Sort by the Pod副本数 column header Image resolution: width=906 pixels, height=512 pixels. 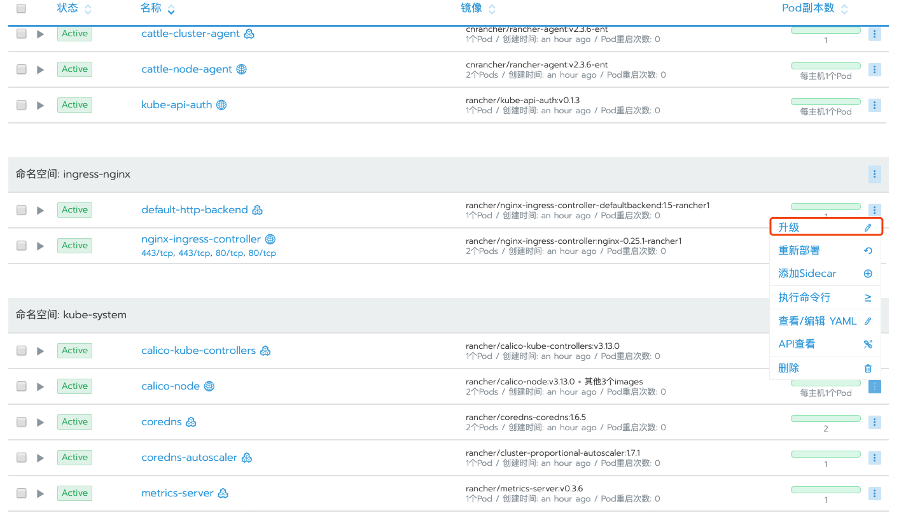[815, 8]
